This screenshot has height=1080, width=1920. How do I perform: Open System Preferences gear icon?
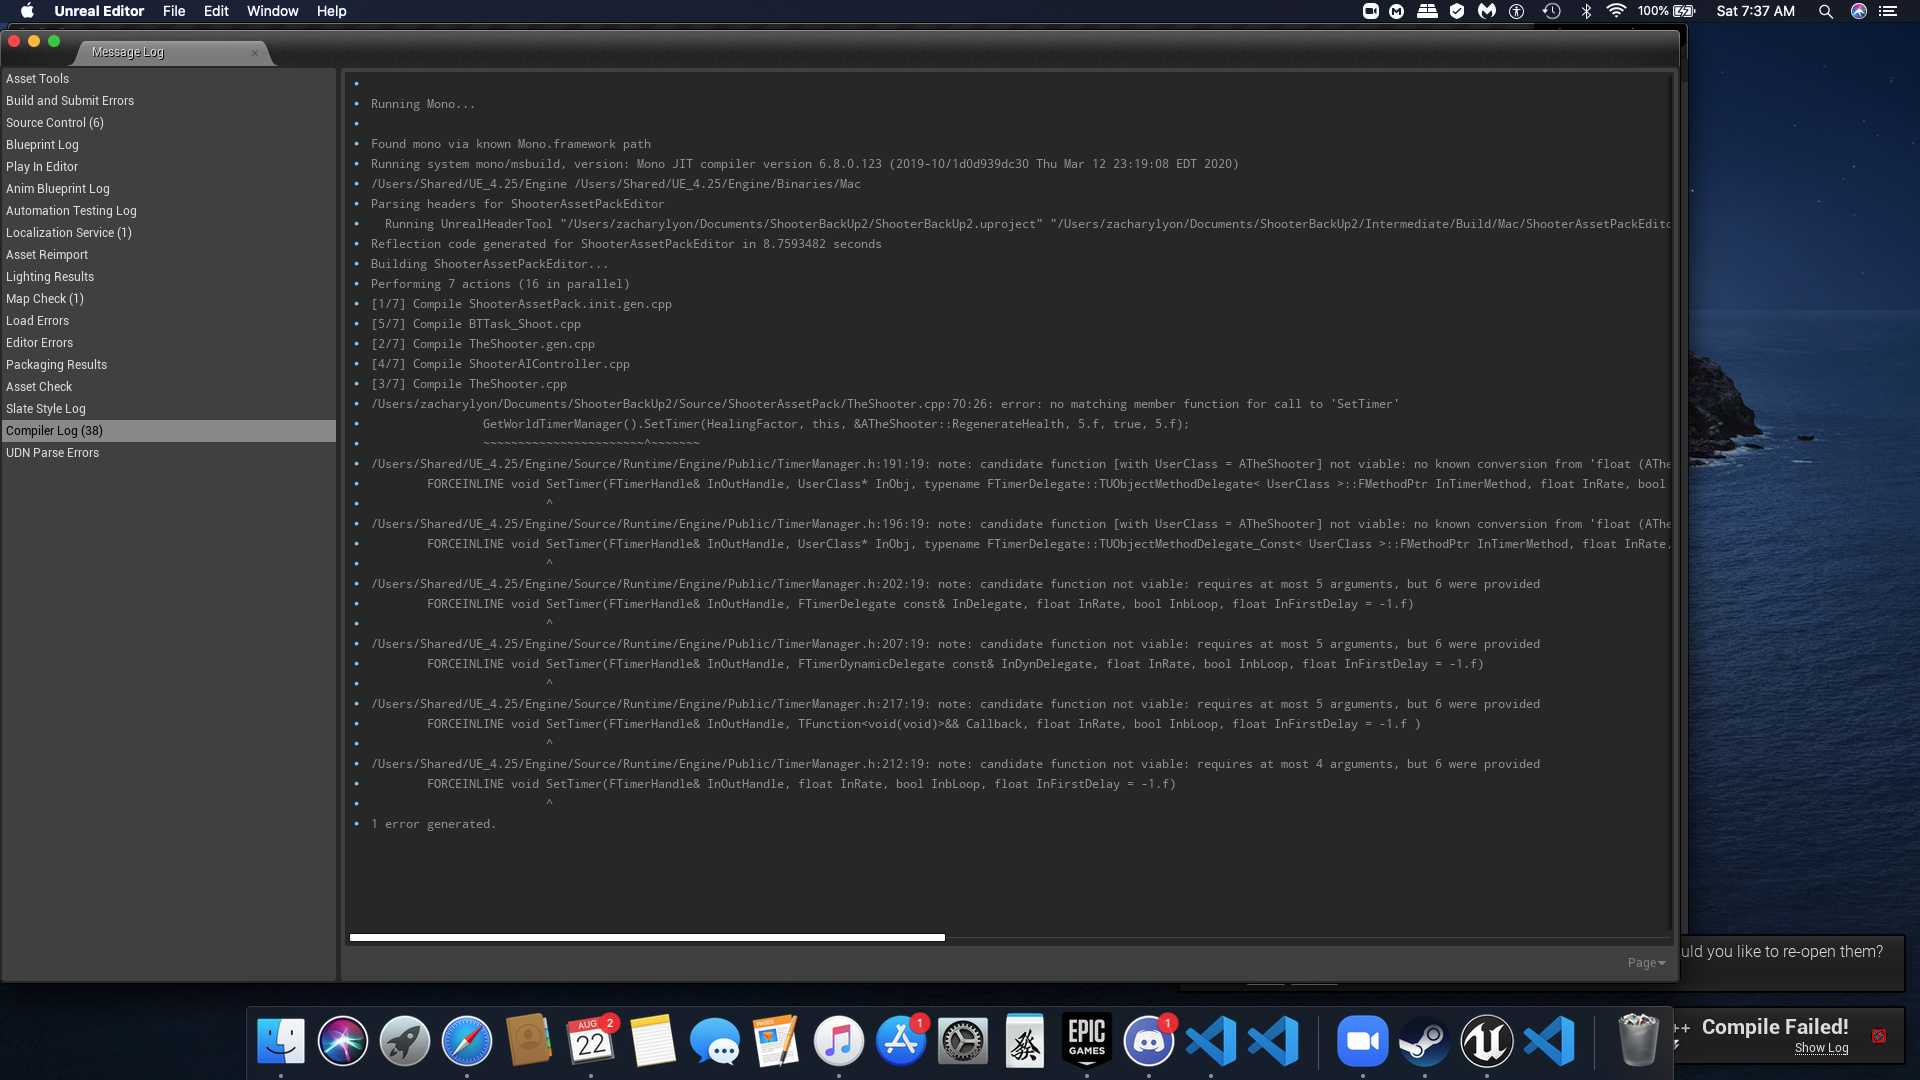[x=962, y=1041]
